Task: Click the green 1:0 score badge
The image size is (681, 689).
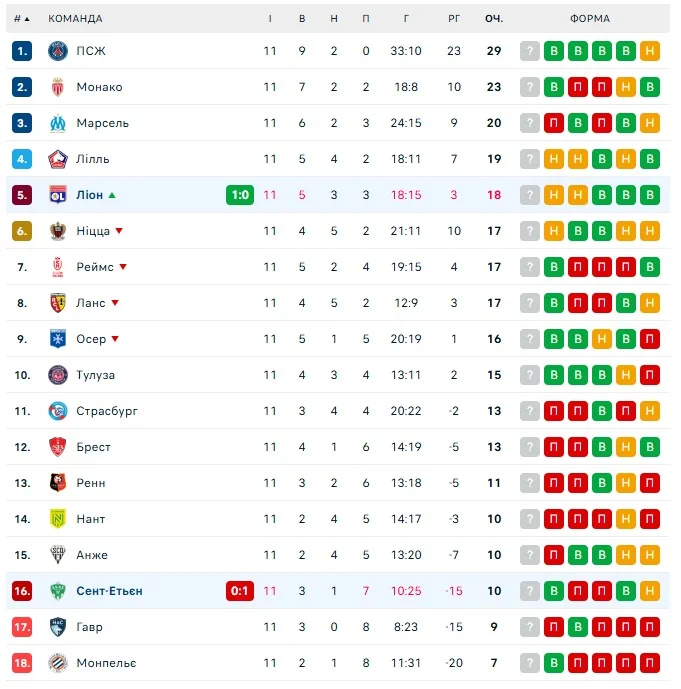Action: point(240,195)
